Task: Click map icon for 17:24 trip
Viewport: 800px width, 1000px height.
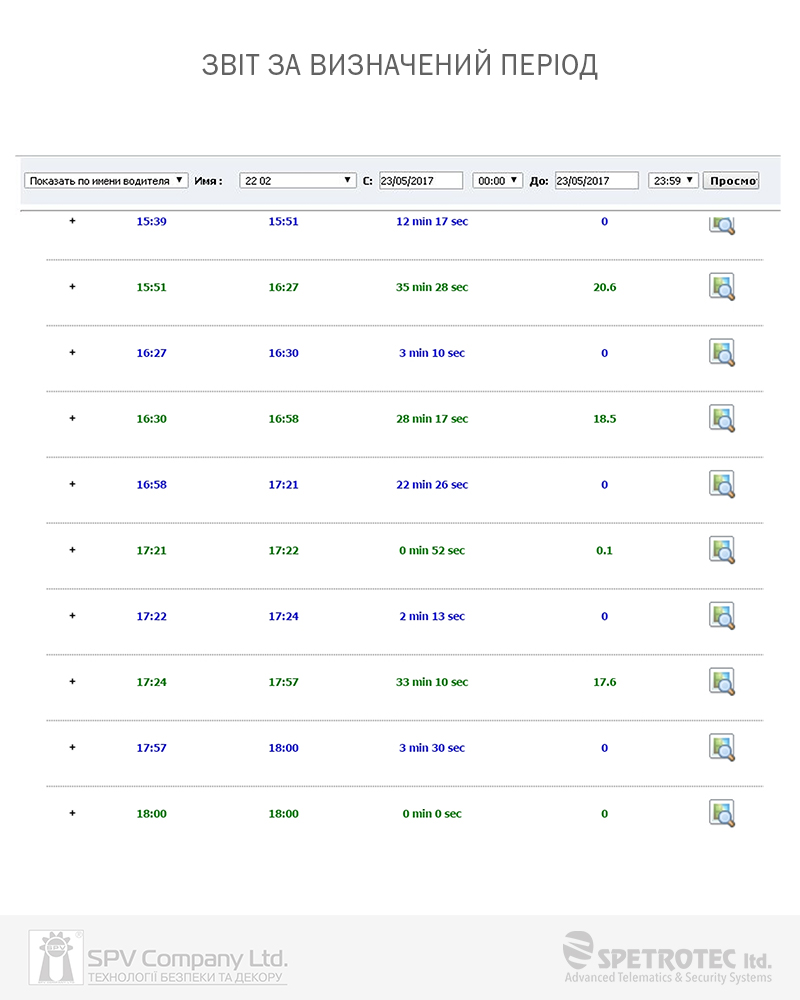Action: (722, 682)
